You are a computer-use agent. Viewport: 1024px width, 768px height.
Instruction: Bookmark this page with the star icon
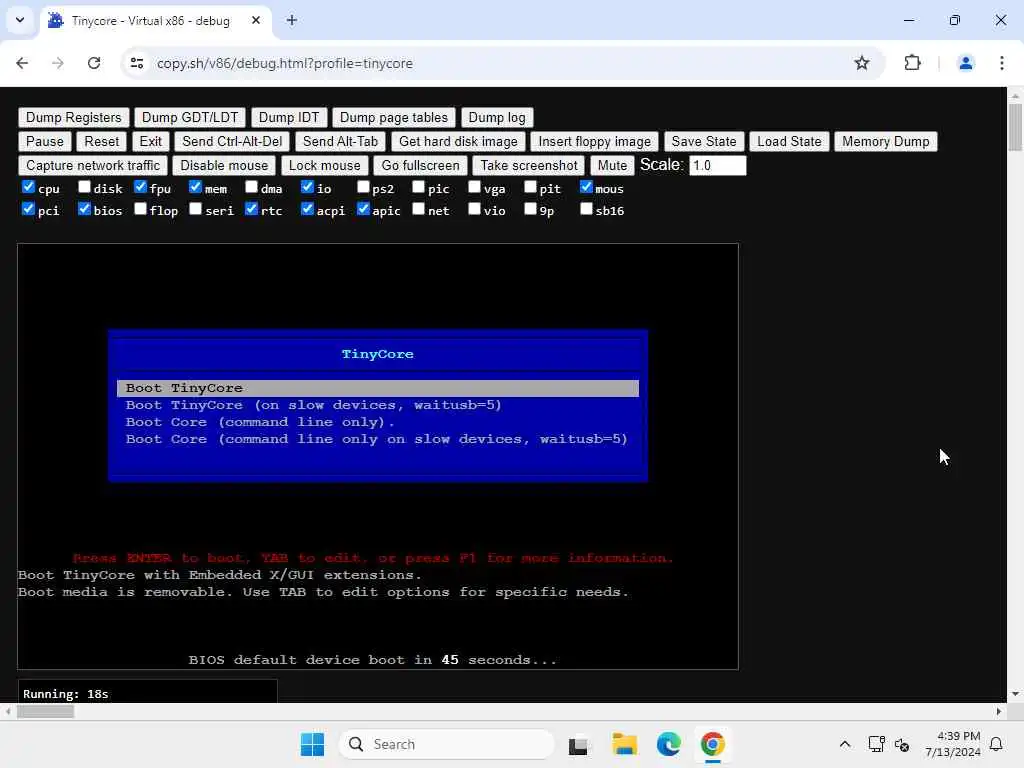[862, 63]
